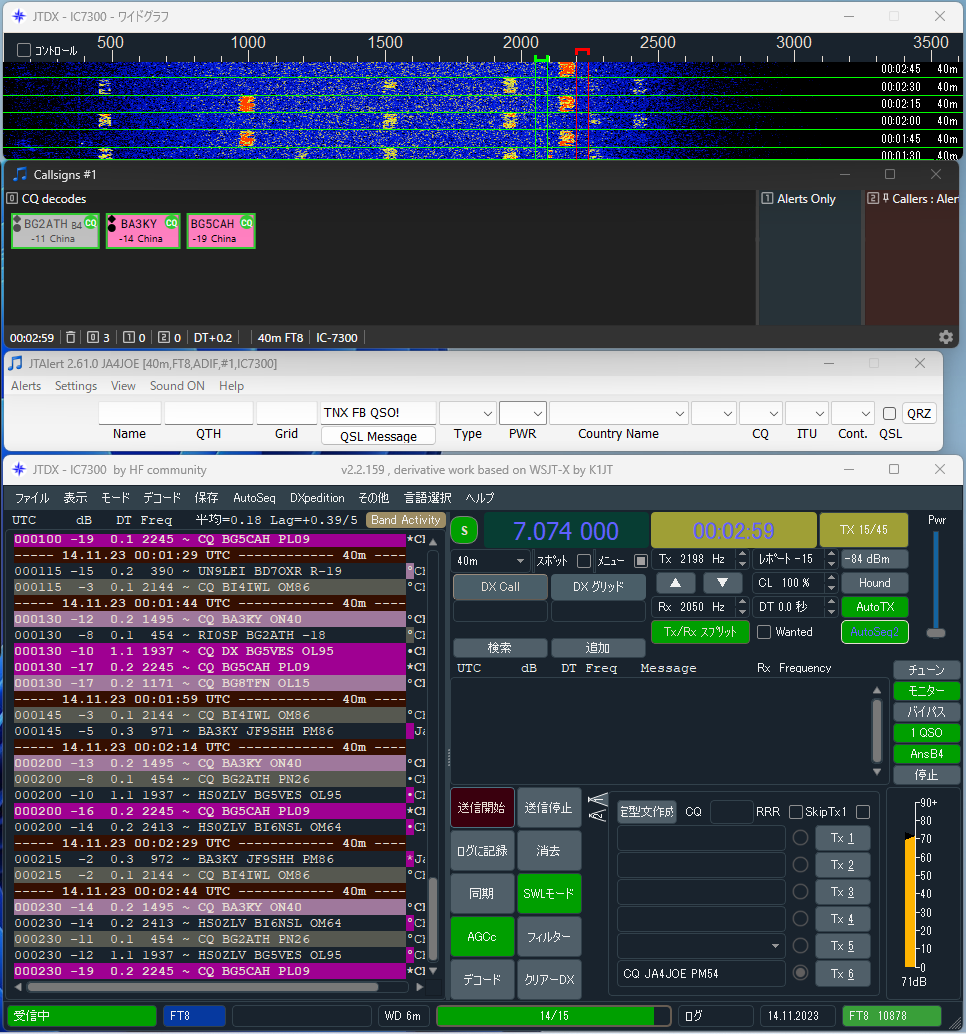The height and width of the screenshot is (1034, 966).
Task: Click the up arrow frequency button
Action: (x=675, y=583)
